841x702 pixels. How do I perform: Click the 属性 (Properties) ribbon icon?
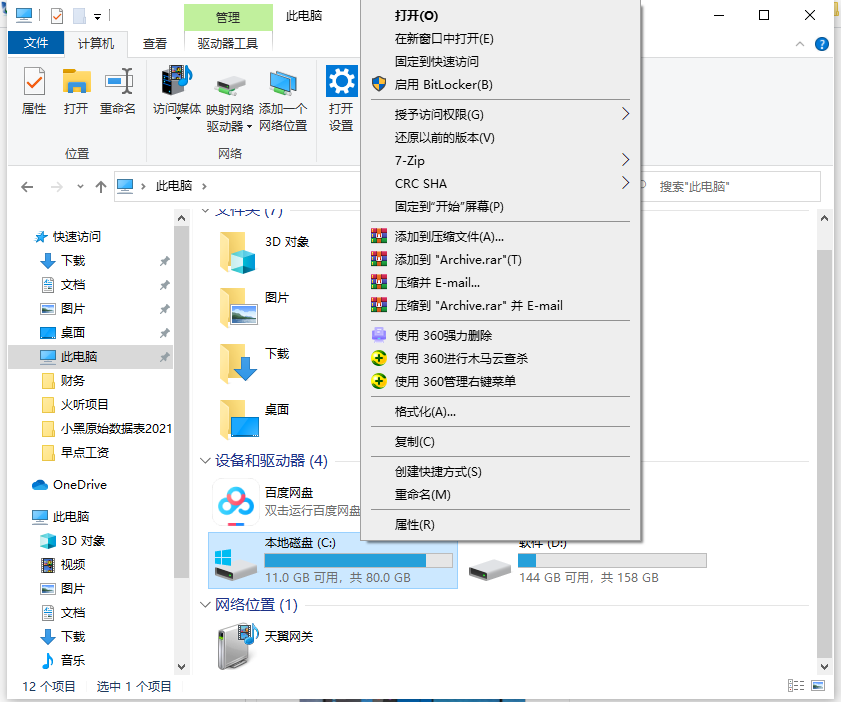click(x=34, y=92)
